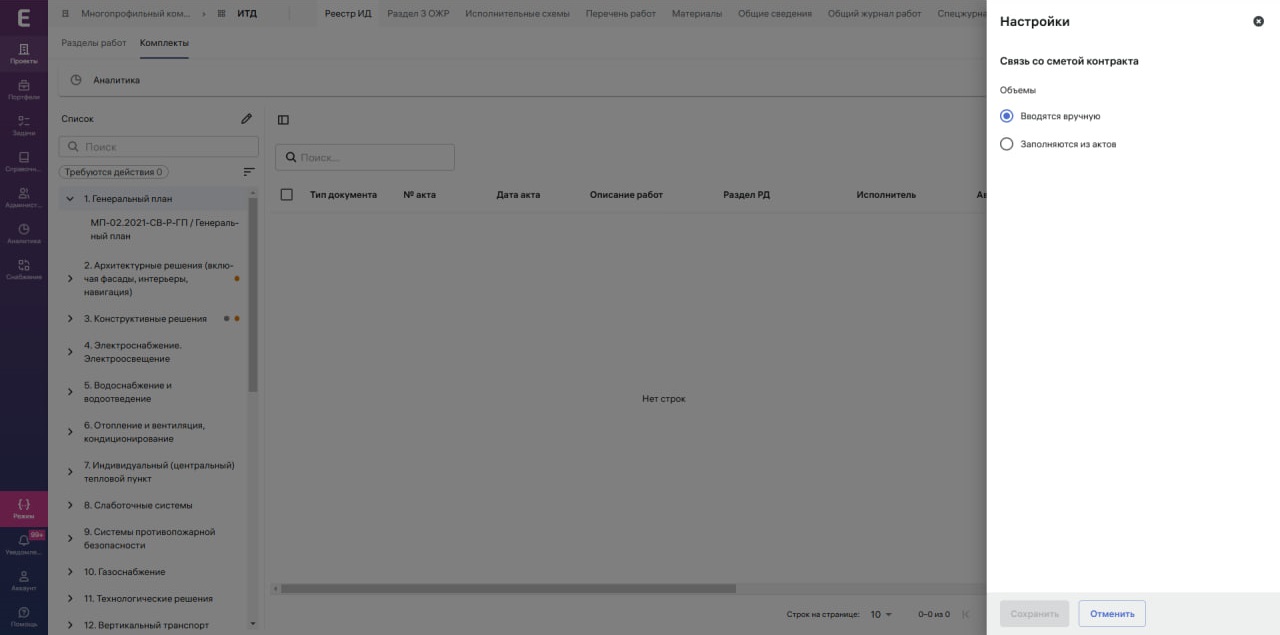Click the sort icon next to Требуются действия
The width and height of the screenshot is (1280, 635).
249,172
